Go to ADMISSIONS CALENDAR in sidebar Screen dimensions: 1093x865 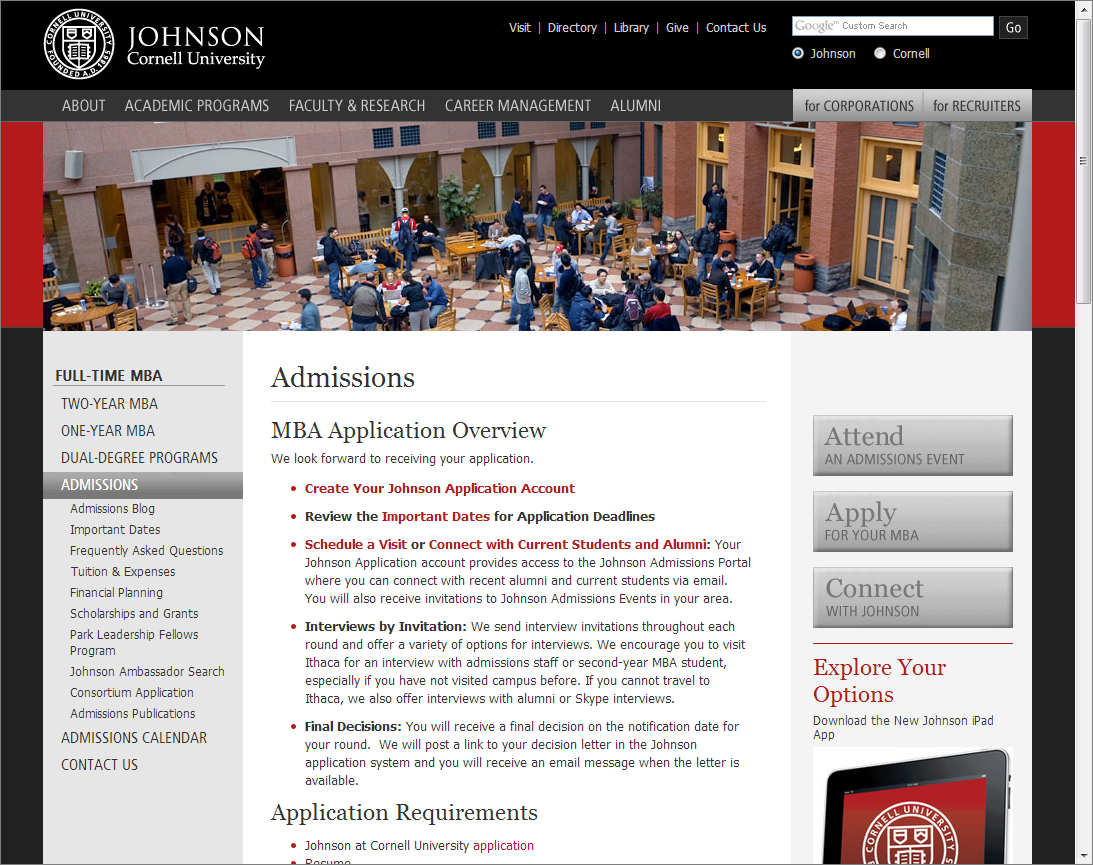(x=134, y=737)
